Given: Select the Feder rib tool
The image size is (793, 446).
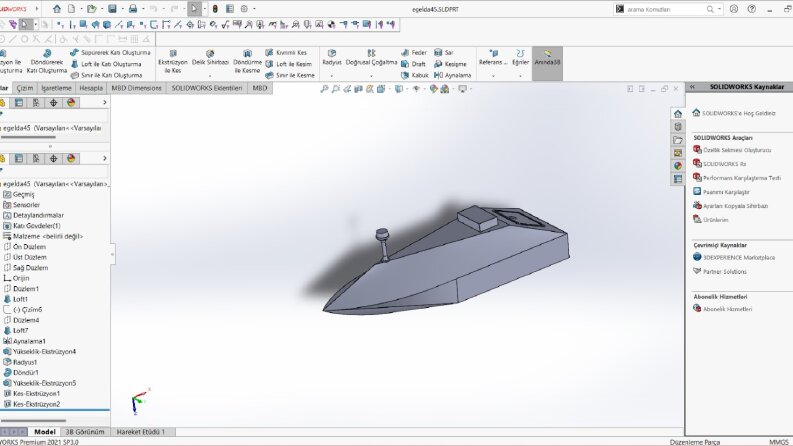Looking at the screenshot, I should 414,53.
